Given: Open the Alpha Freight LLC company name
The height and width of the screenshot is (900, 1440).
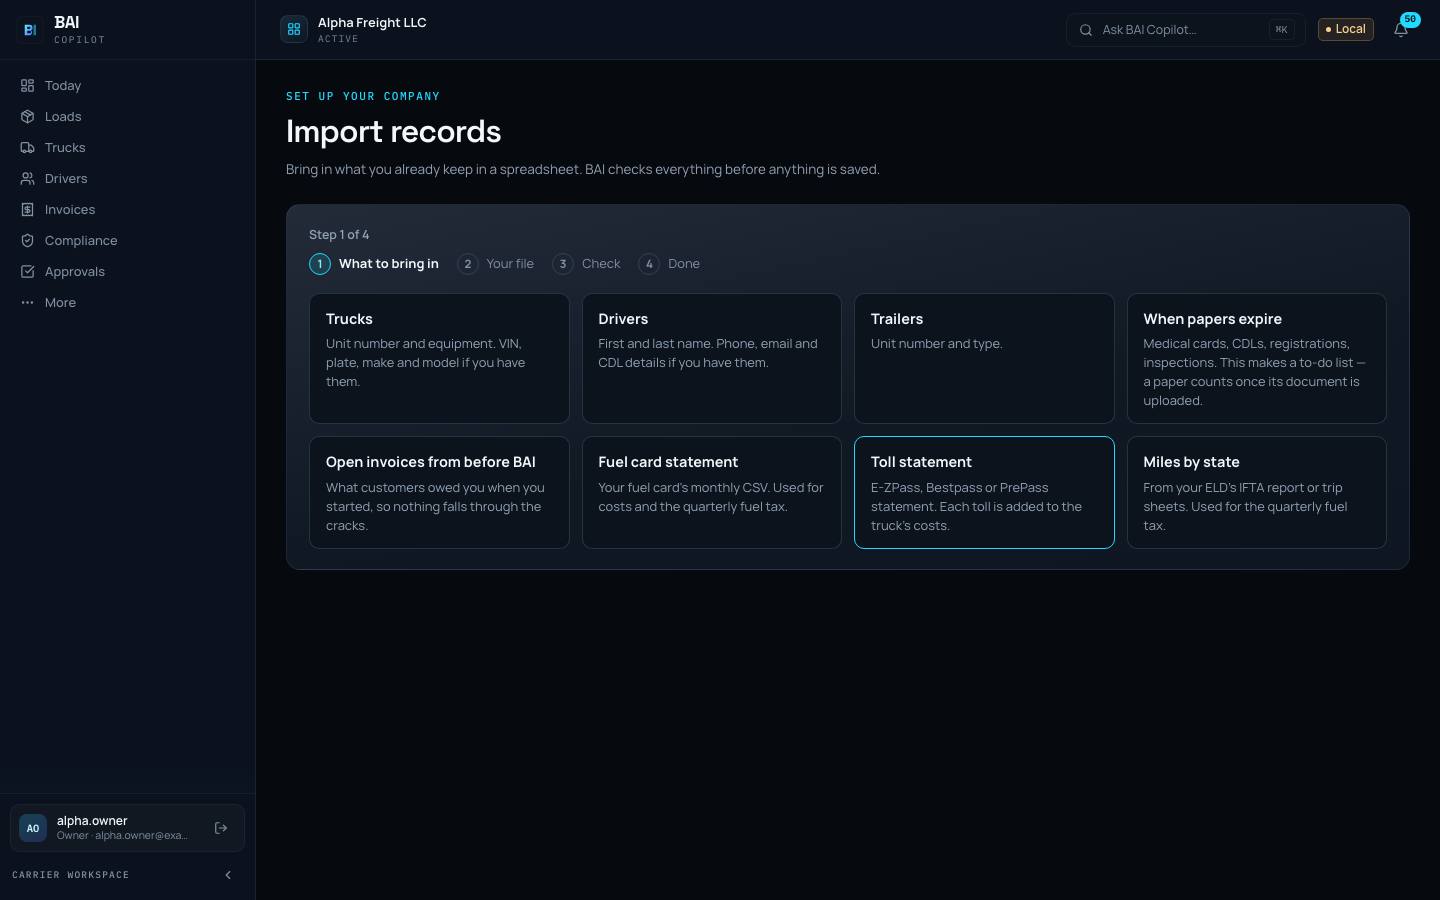Looking at the screenshot, I should [372, 23].
